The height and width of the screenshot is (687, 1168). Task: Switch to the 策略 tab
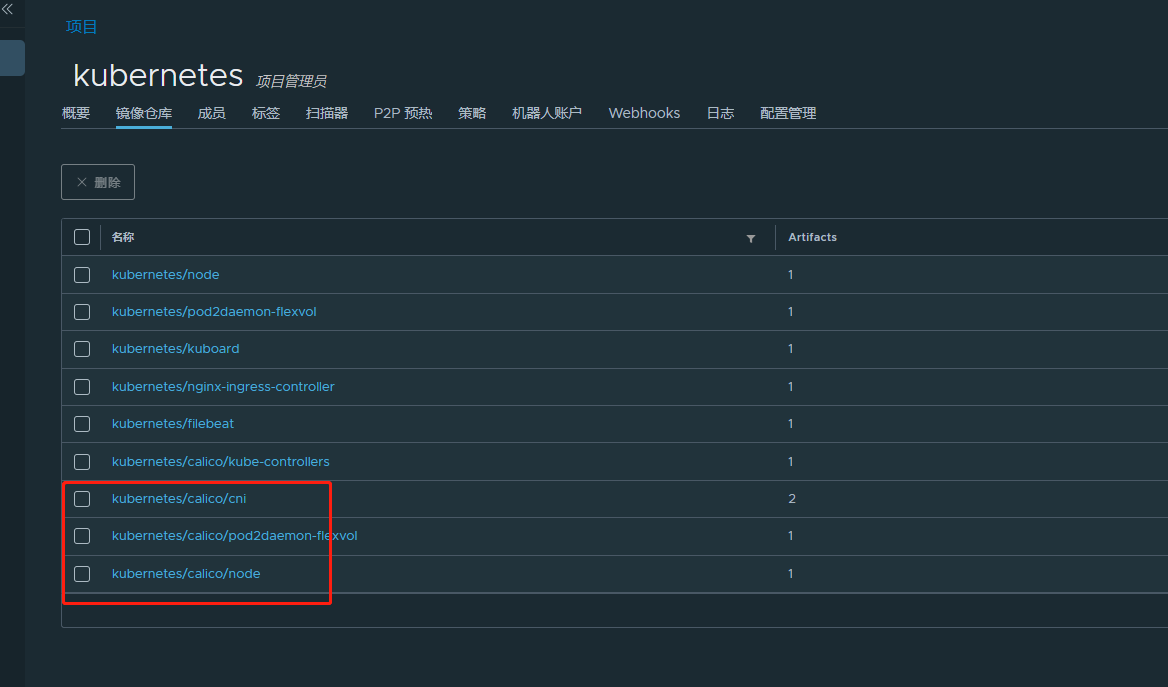[x=472, y=113]
